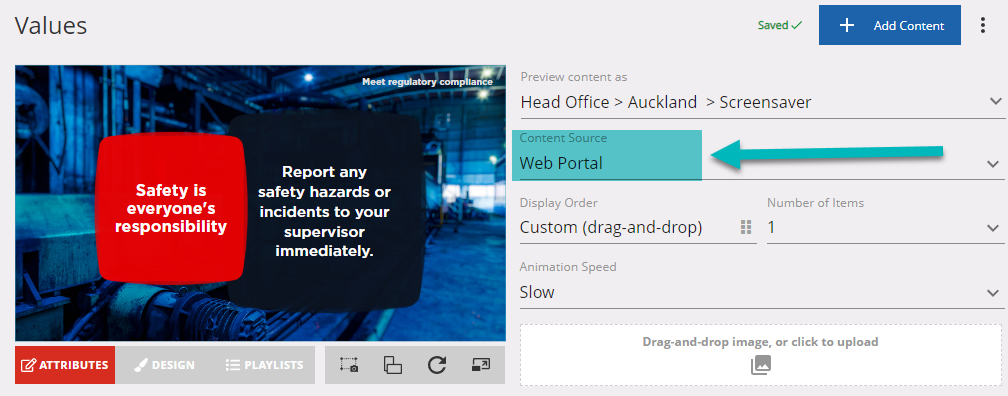Viewport: 1008px width, 396px height.
Task: Click the plus icon on Add Content
Action: pyautogui.click(x=847, y=25)
